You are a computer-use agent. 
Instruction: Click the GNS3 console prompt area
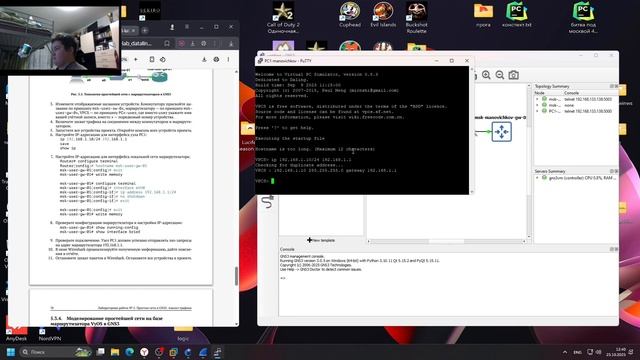pos(283,278)
